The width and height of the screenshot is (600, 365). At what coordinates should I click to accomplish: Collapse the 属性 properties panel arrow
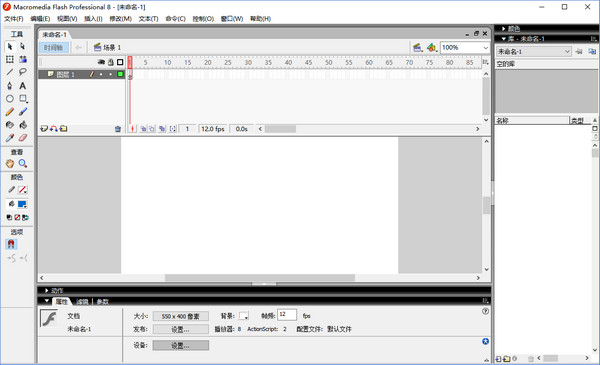pyautogui.click(x=46, y=301)
